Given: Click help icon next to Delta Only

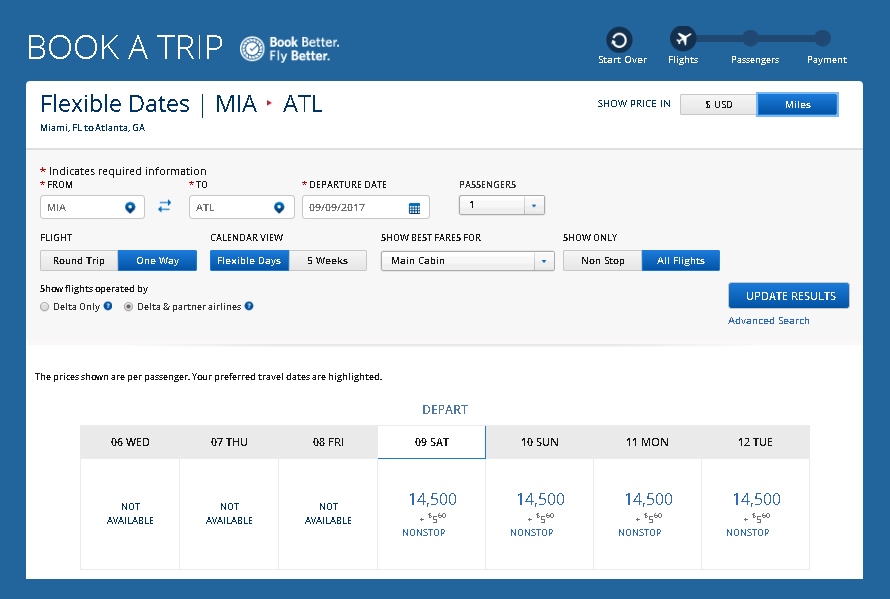Looking at the screenshot, I should pos(108,307).
